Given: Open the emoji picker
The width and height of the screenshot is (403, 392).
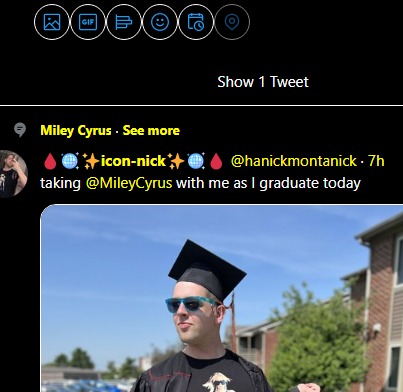Looking at the screenshot, I should coord(160,22).
